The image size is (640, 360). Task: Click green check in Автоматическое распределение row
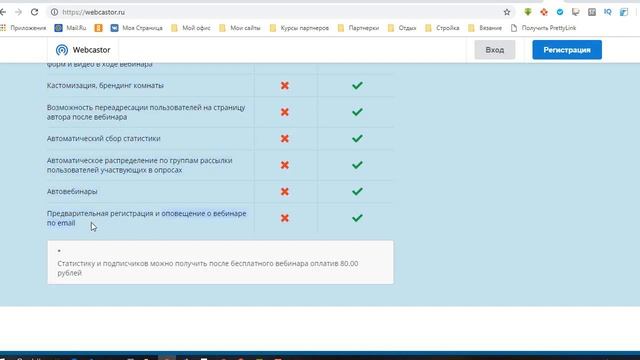tap(357, 165)
